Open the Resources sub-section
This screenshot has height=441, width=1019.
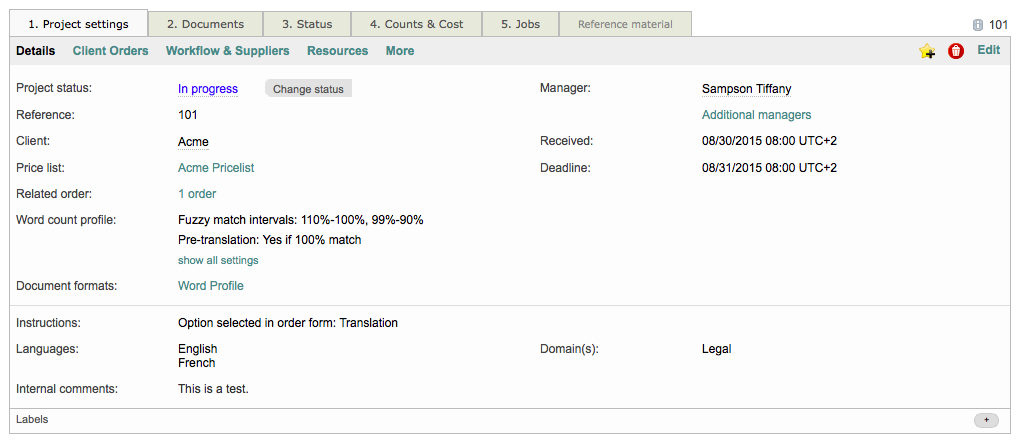(x=337, y=51)
